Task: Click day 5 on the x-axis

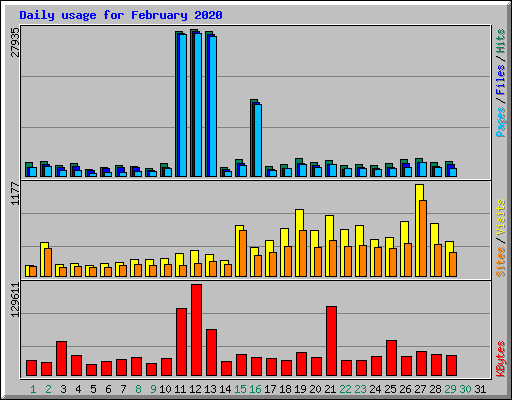Action: [93, 389]
